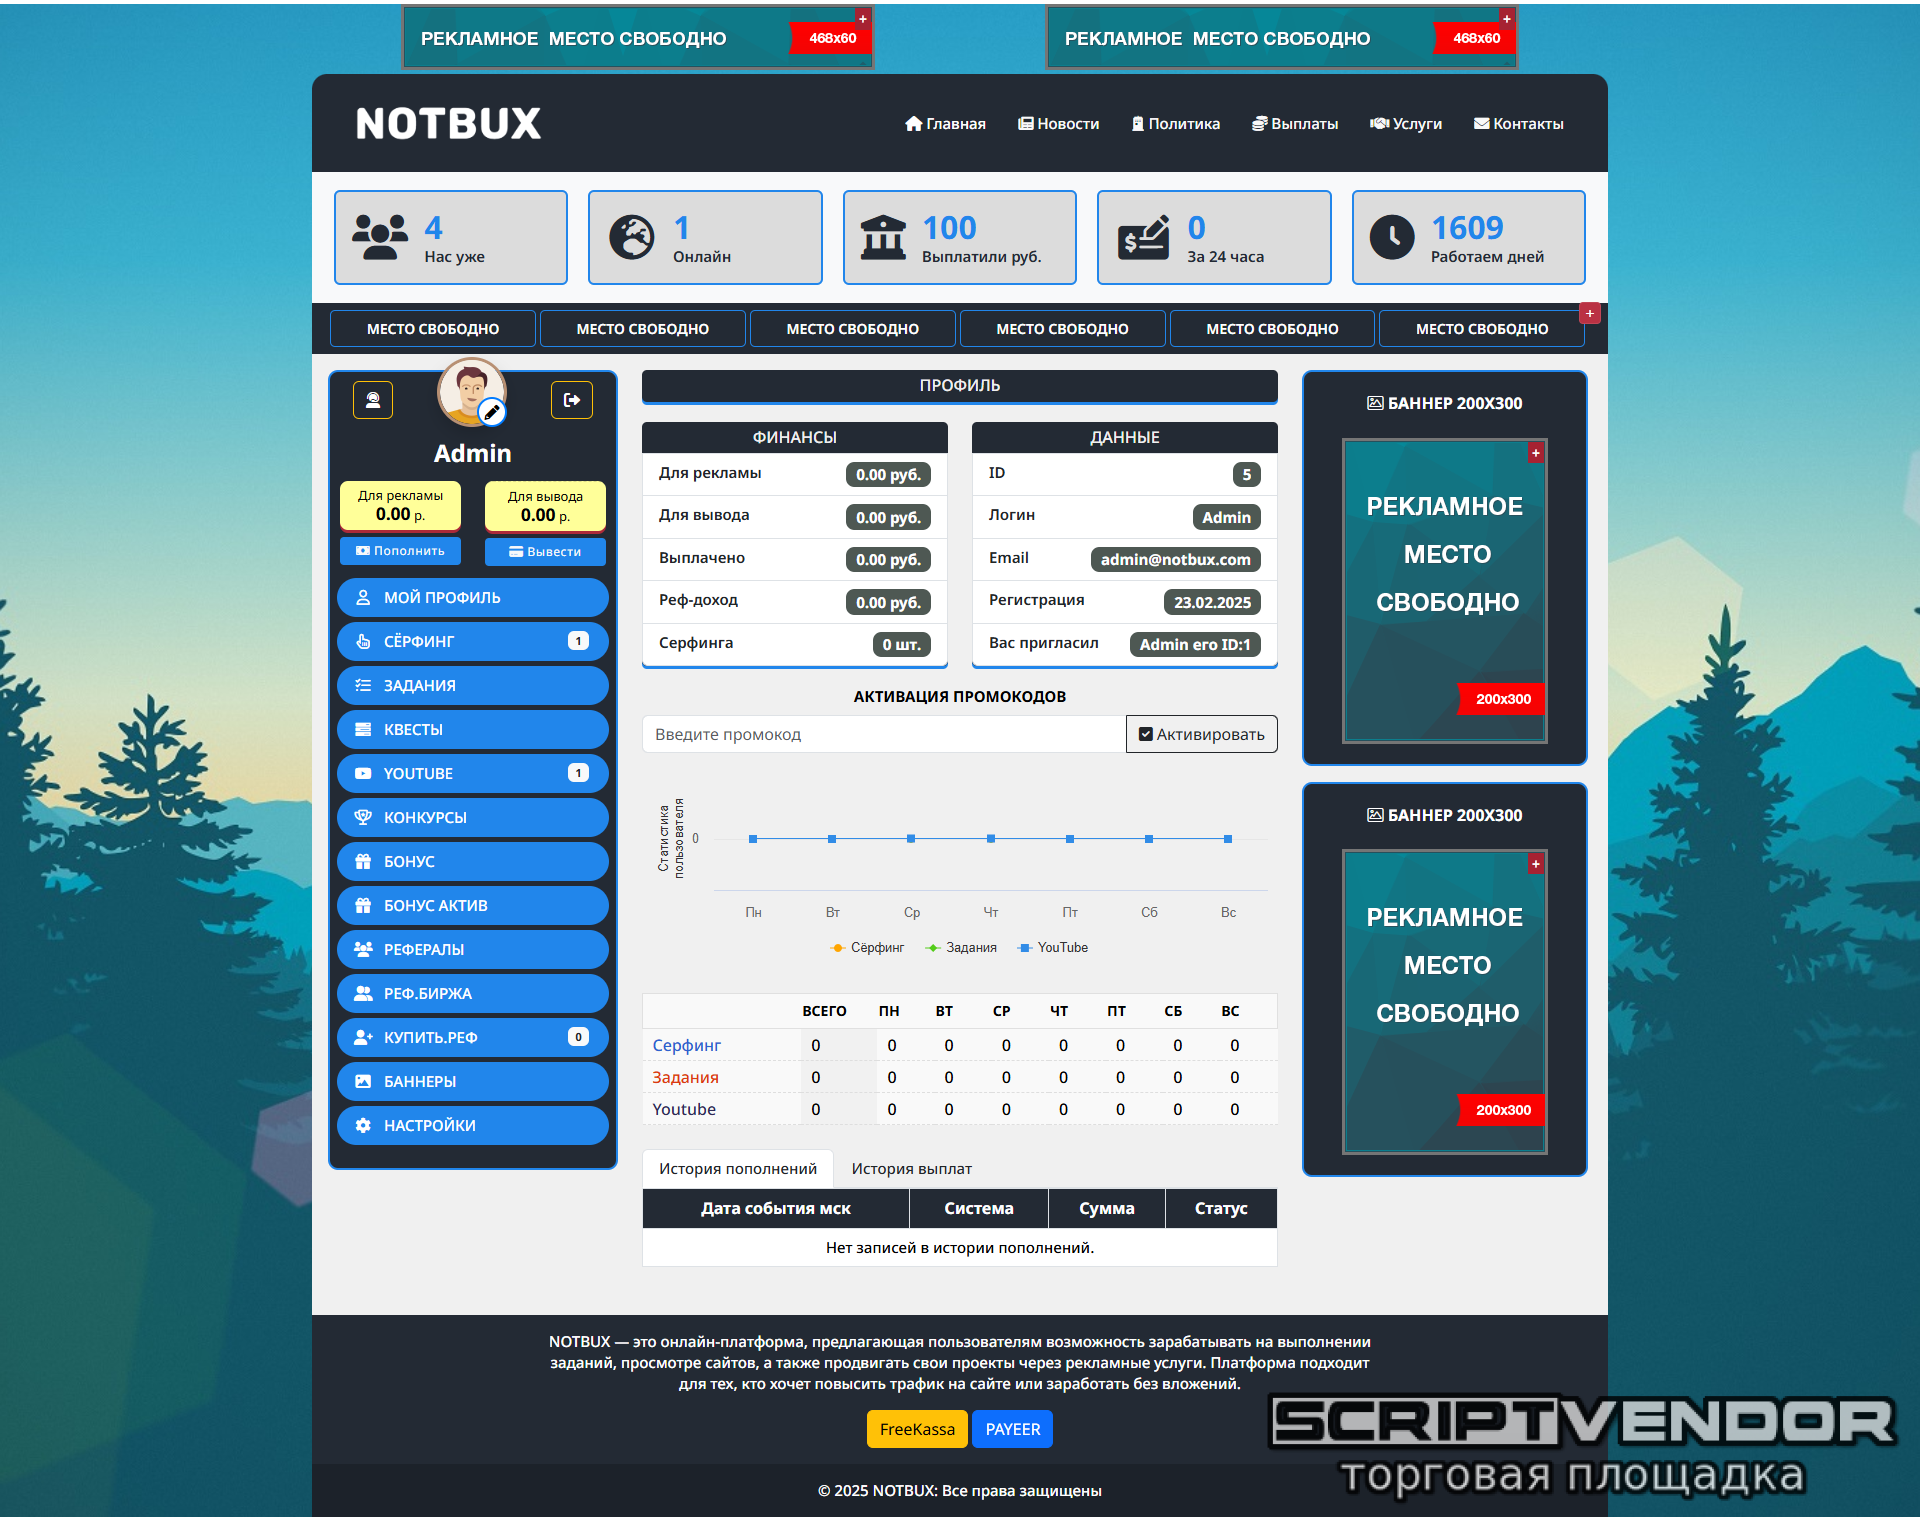Click plus icon on upper 200x300 banner
This screenshot has height=1517, width=1920.
(x=1535, y=453)
